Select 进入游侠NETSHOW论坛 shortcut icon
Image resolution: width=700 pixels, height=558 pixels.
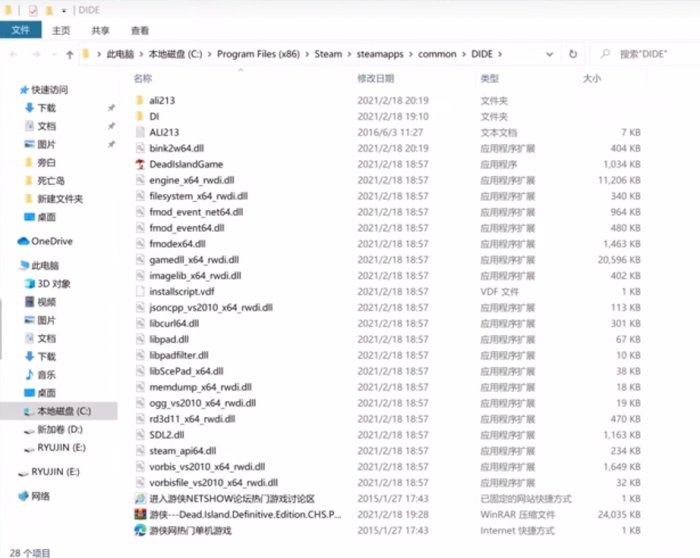point(140,499)
